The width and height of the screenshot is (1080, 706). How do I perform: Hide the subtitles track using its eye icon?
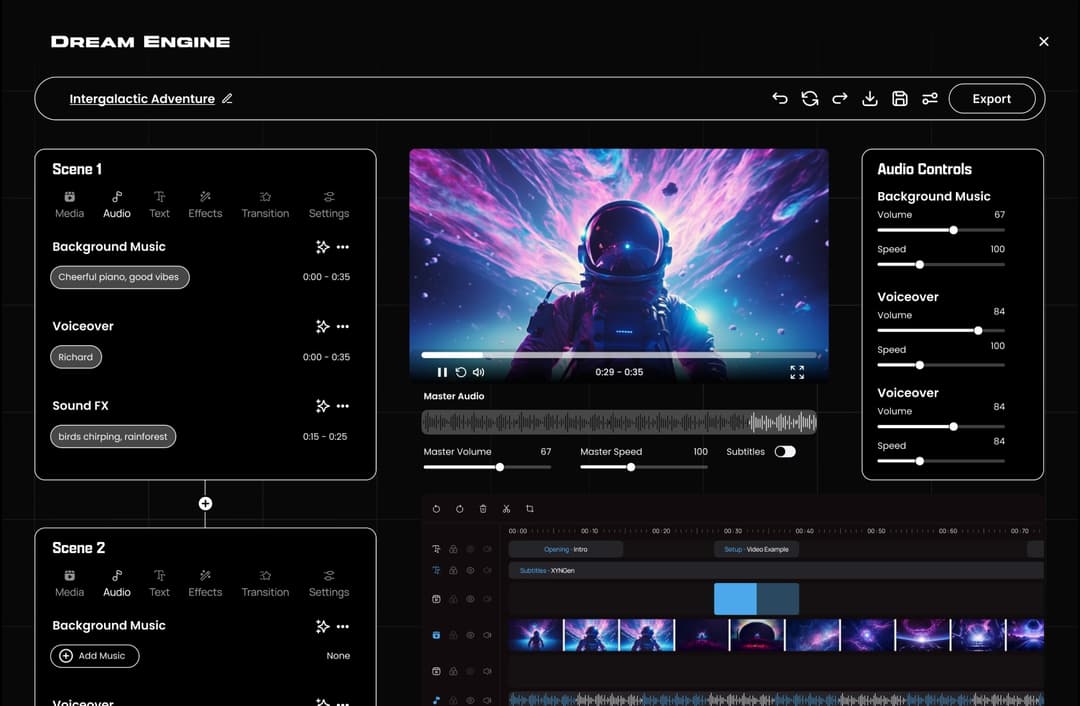tap(469, 570)
